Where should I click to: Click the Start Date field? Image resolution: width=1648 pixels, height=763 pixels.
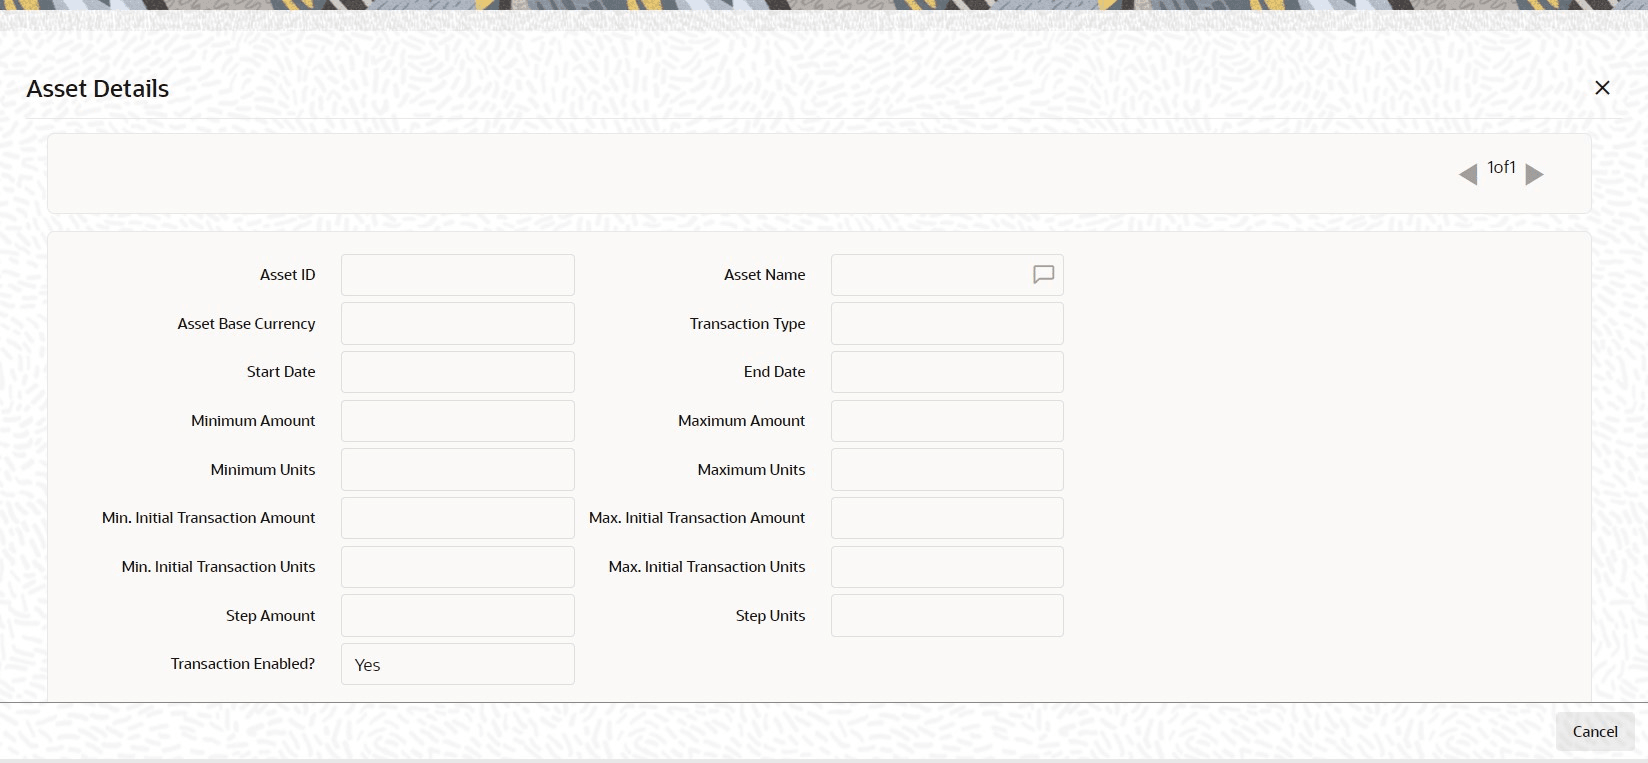coord(458,372)
